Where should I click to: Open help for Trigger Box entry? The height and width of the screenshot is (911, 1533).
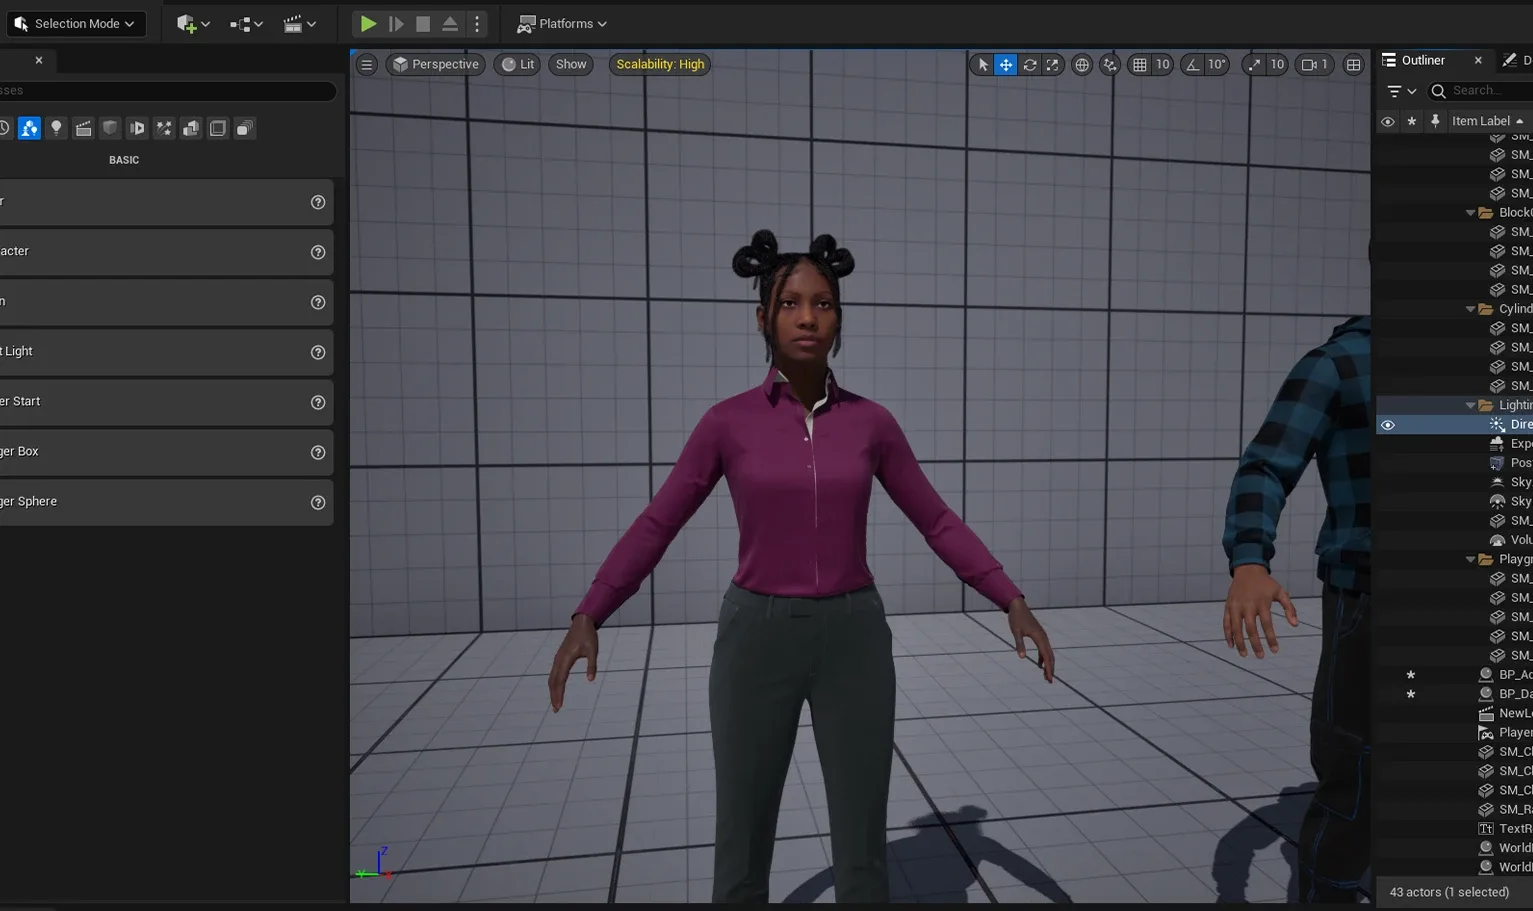tap(318, 452)
